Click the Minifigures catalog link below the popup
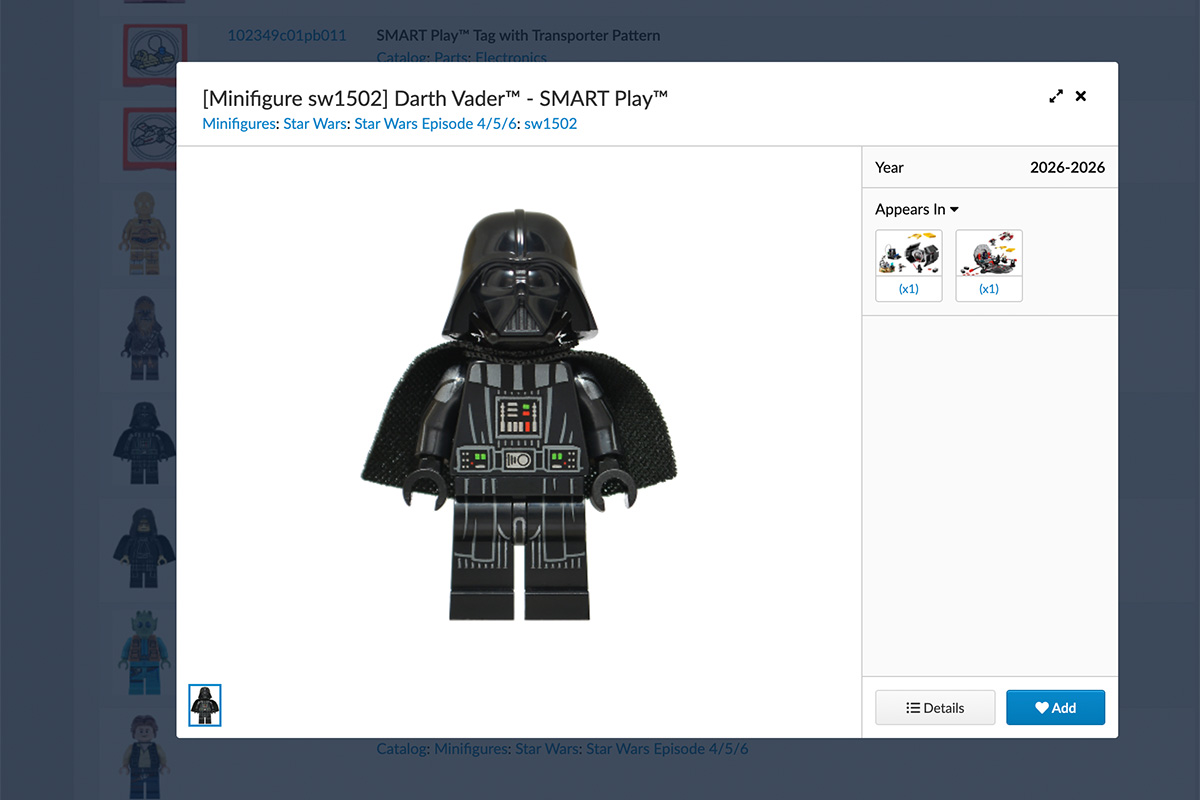 pyautogui.click(x=470, y=748)
